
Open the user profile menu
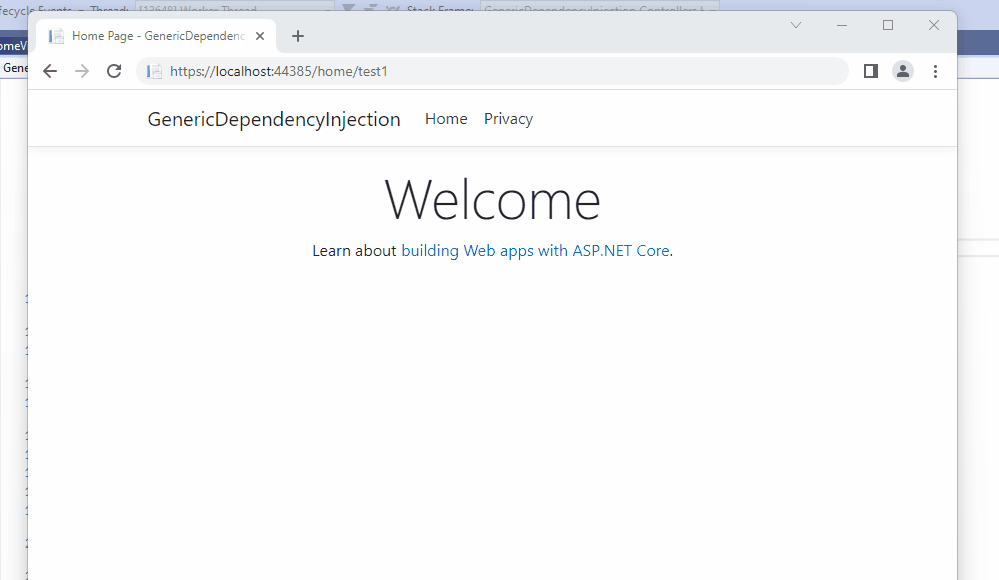pos(903,71)
